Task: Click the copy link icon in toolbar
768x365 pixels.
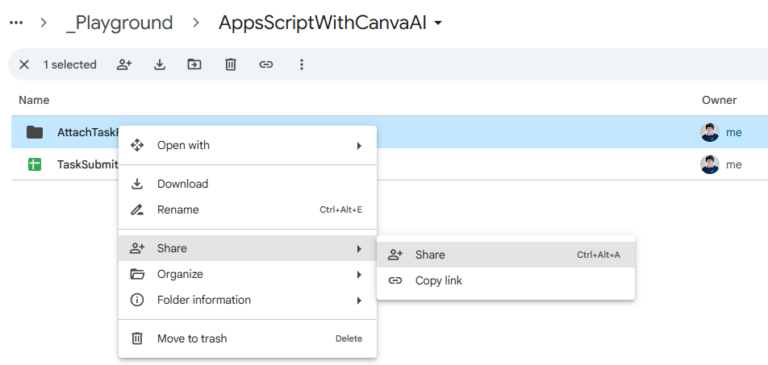Action: tap(266, 64)
